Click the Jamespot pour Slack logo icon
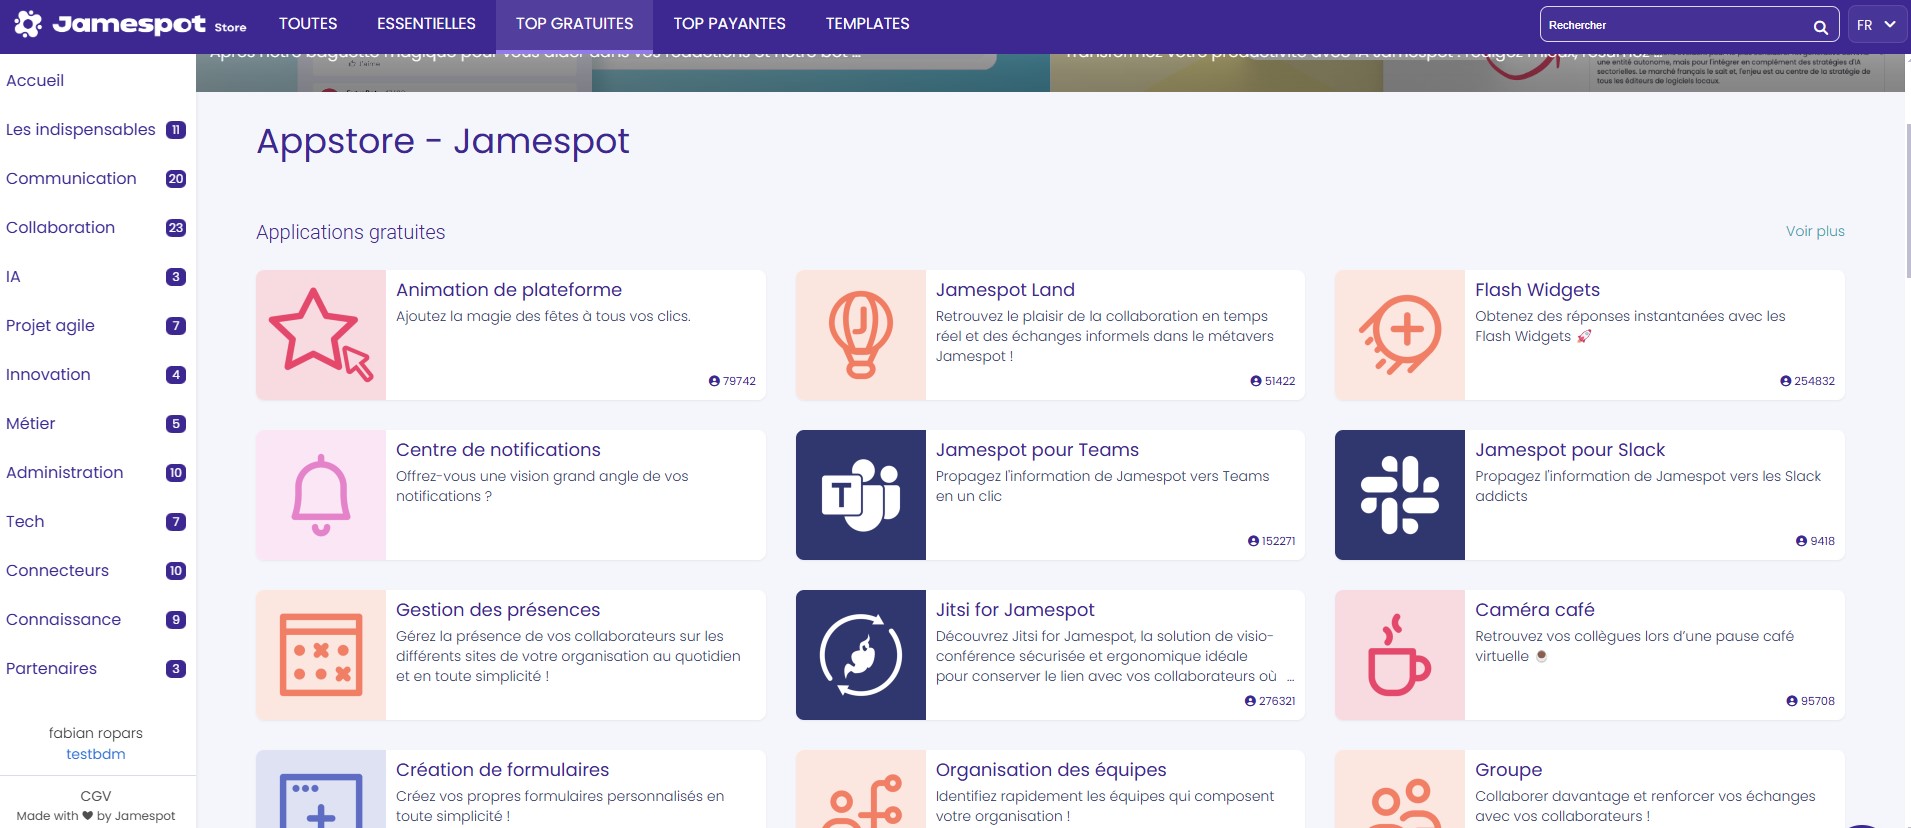 pyautogui.click(x=1399, y=495)
